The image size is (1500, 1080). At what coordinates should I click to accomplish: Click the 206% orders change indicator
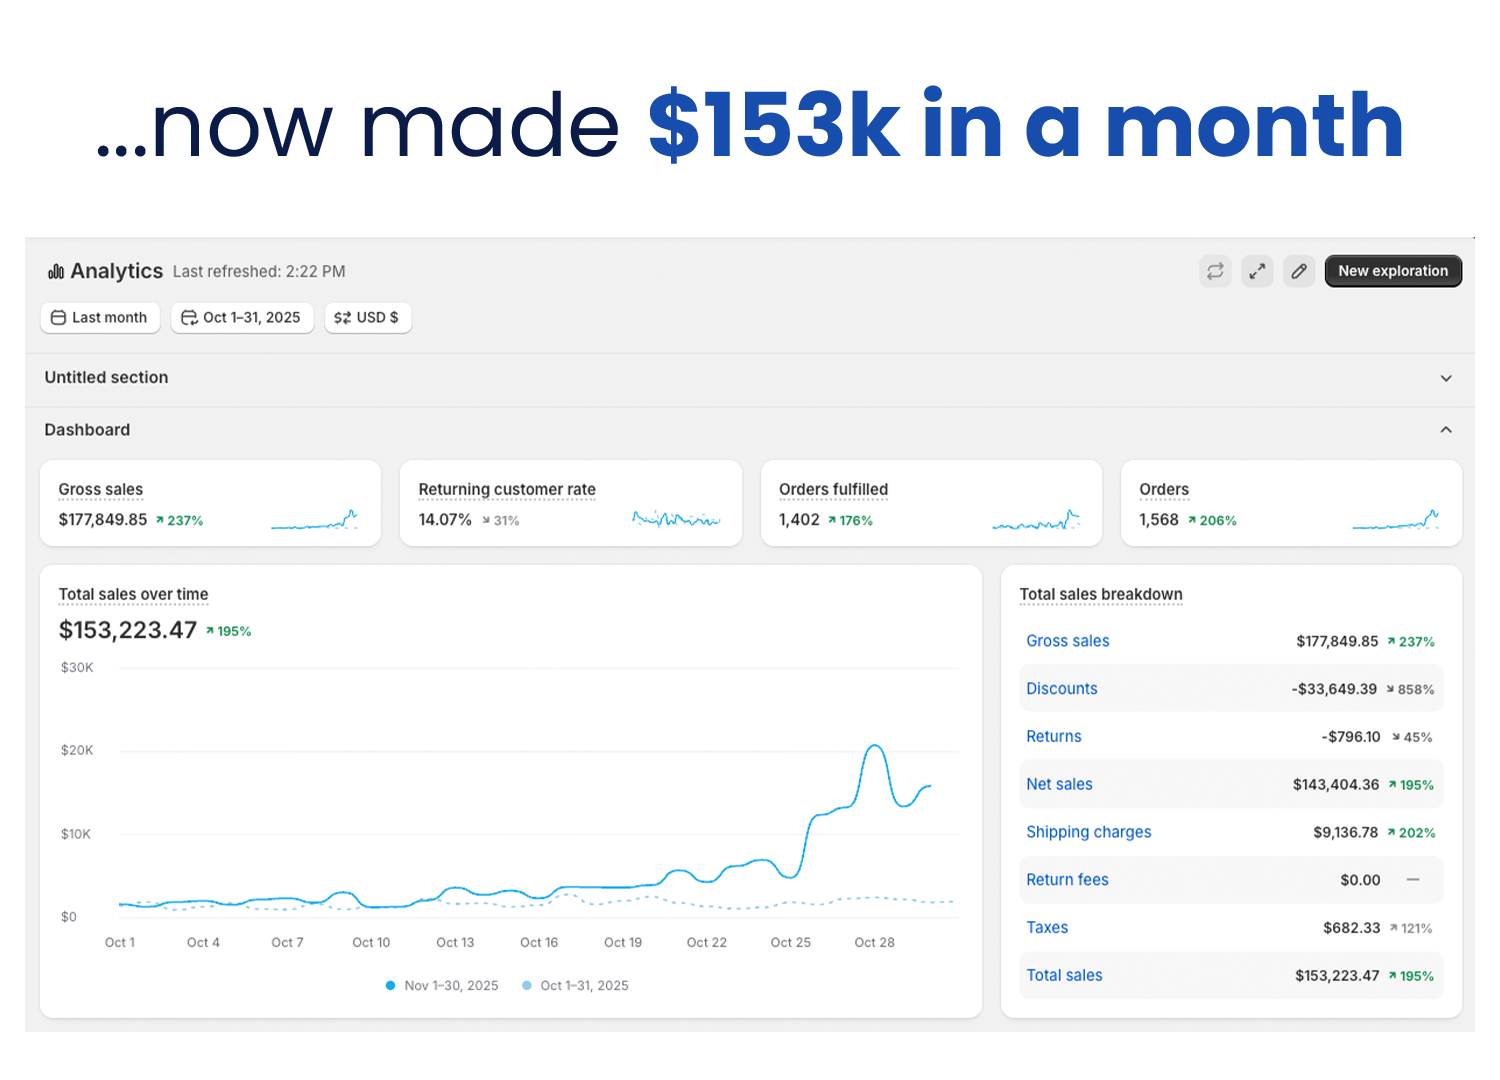click(1212, 521)
